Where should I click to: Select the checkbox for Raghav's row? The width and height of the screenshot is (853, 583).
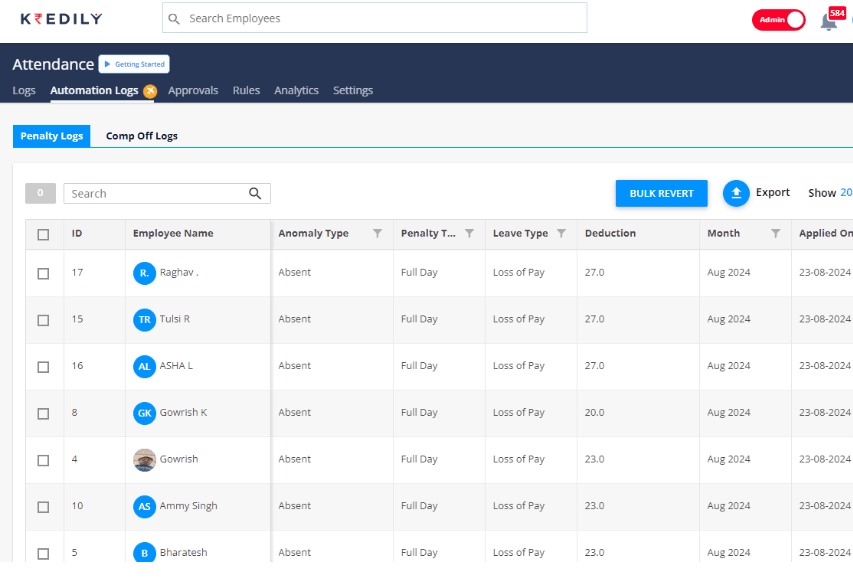click(43, 274)
